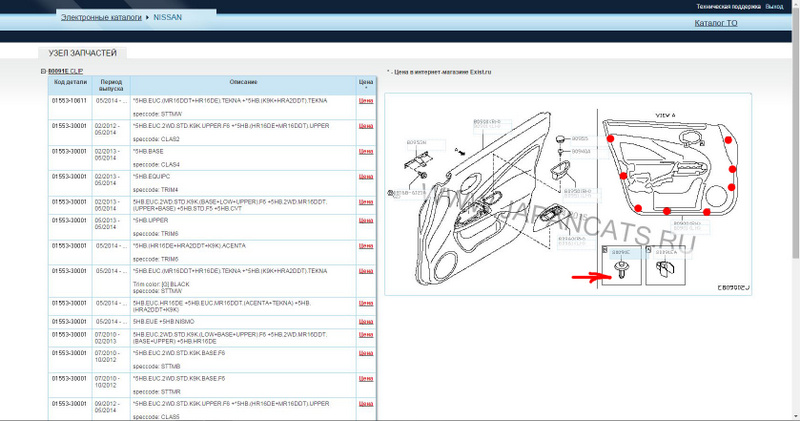The height and width of the screenshot is (421, 800).
Task: Click Цена link in the 5HB.NISMO row
Action: click(366, 322)
